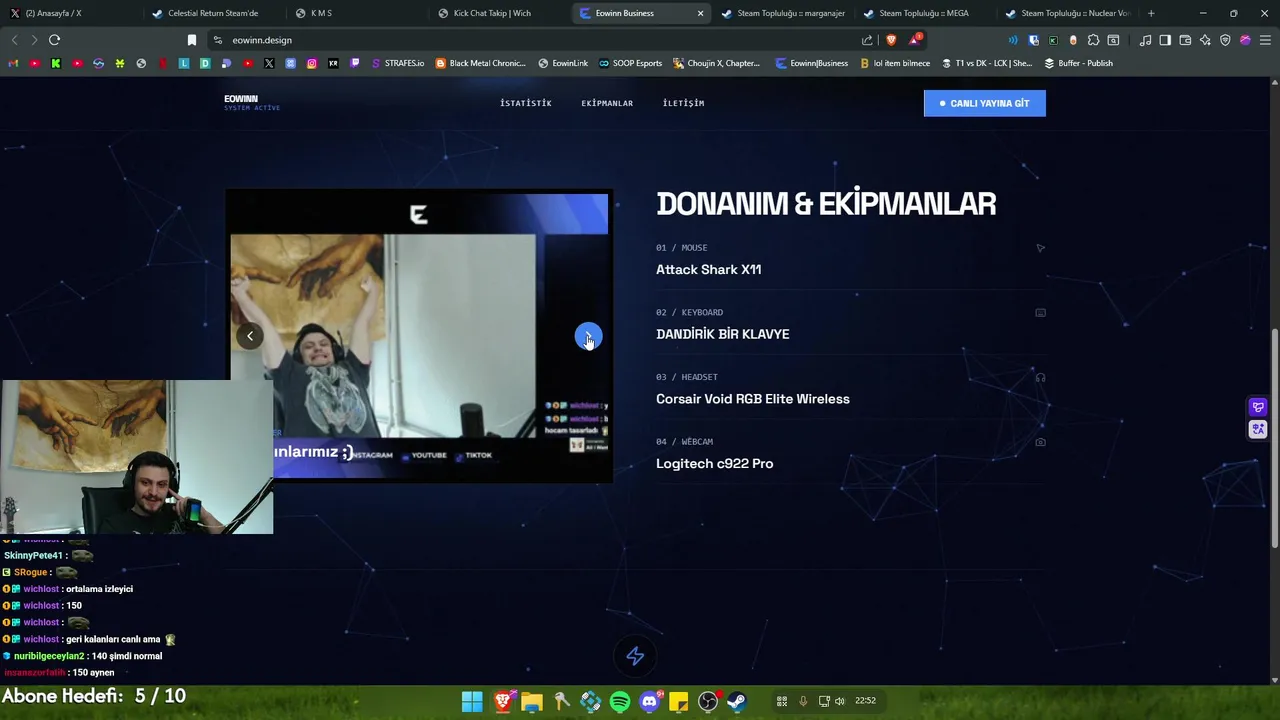
Task: Go to previous carousel slide arrow
Action: point(250,336)
